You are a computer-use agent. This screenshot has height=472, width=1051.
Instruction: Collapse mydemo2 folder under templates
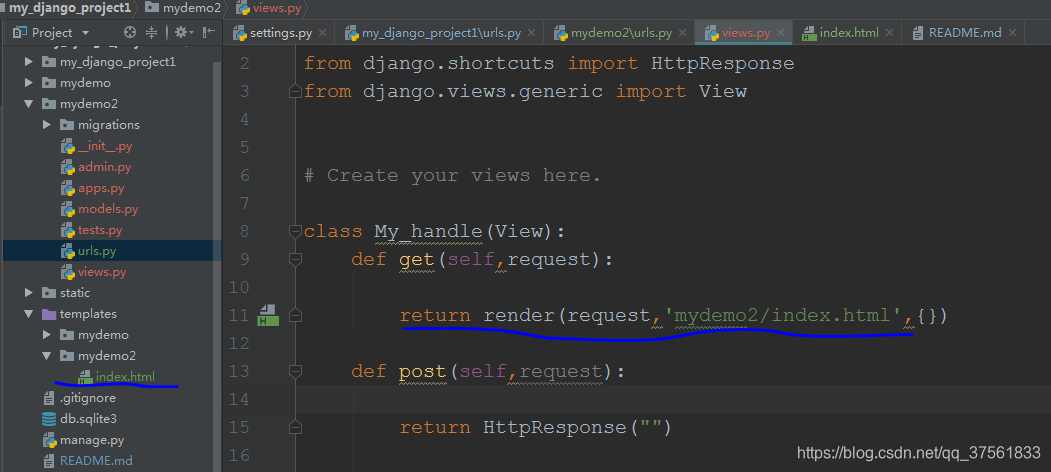pyautogui.click(x=47, y=356)
